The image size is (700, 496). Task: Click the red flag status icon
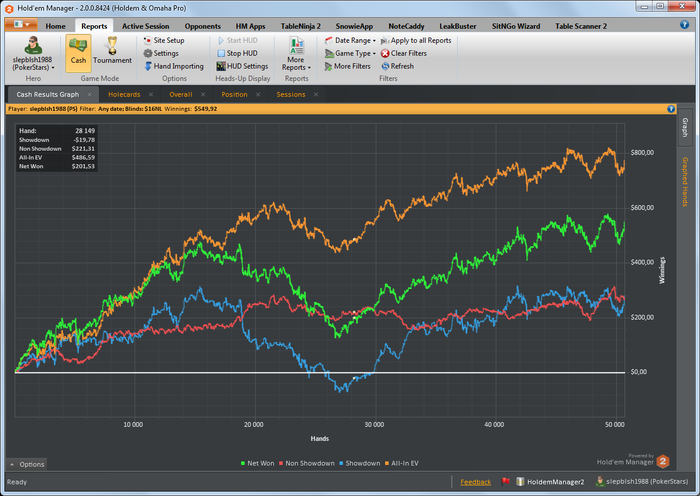point(505,482)
